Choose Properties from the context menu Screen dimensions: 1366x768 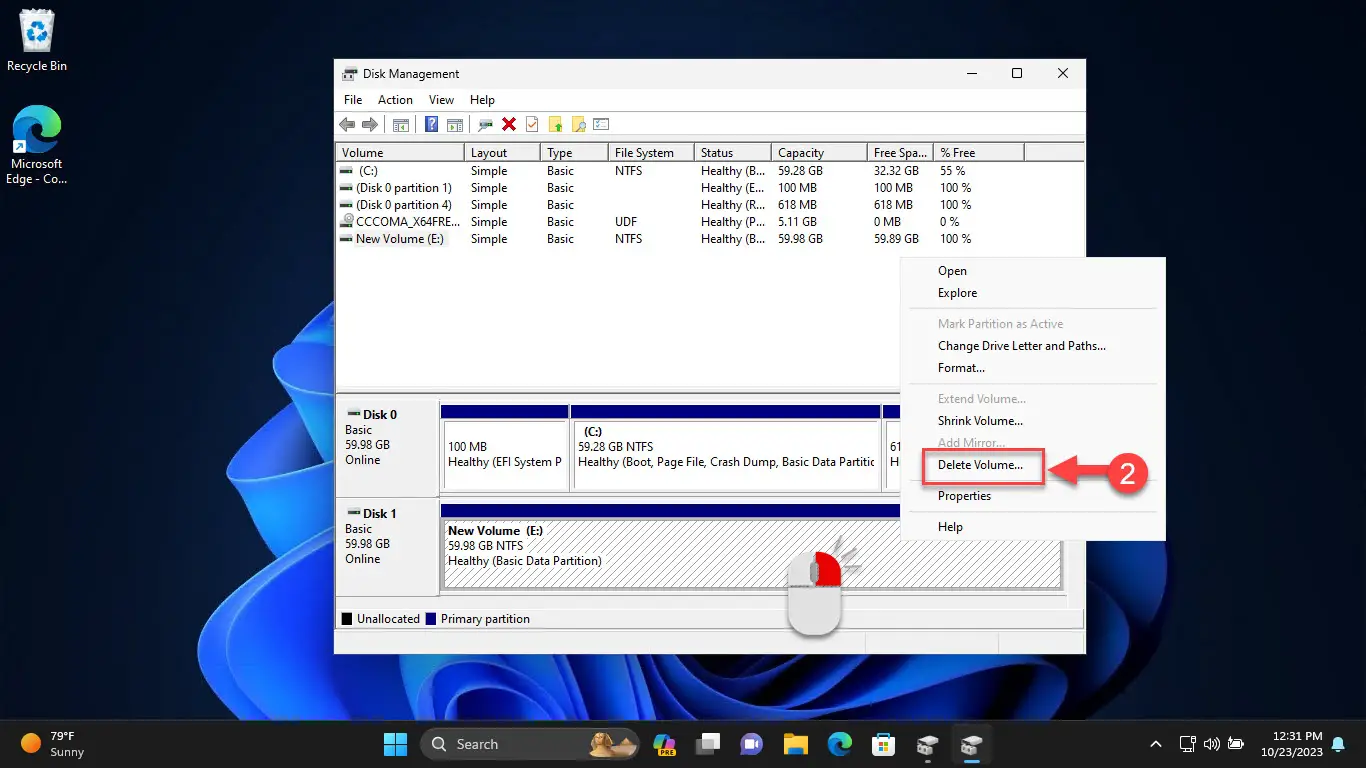coord(1033,496)
